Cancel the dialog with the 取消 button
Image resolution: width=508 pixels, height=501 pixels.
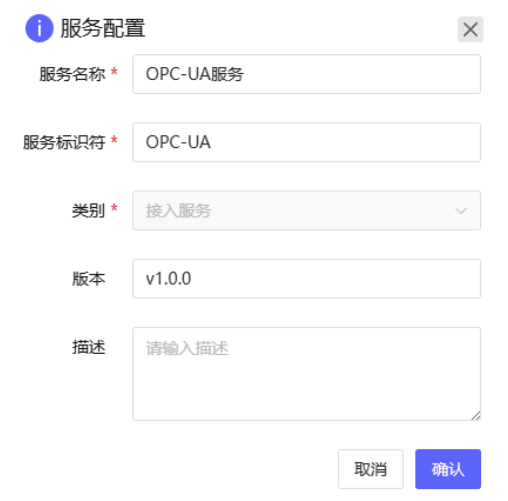coord(370,469)
